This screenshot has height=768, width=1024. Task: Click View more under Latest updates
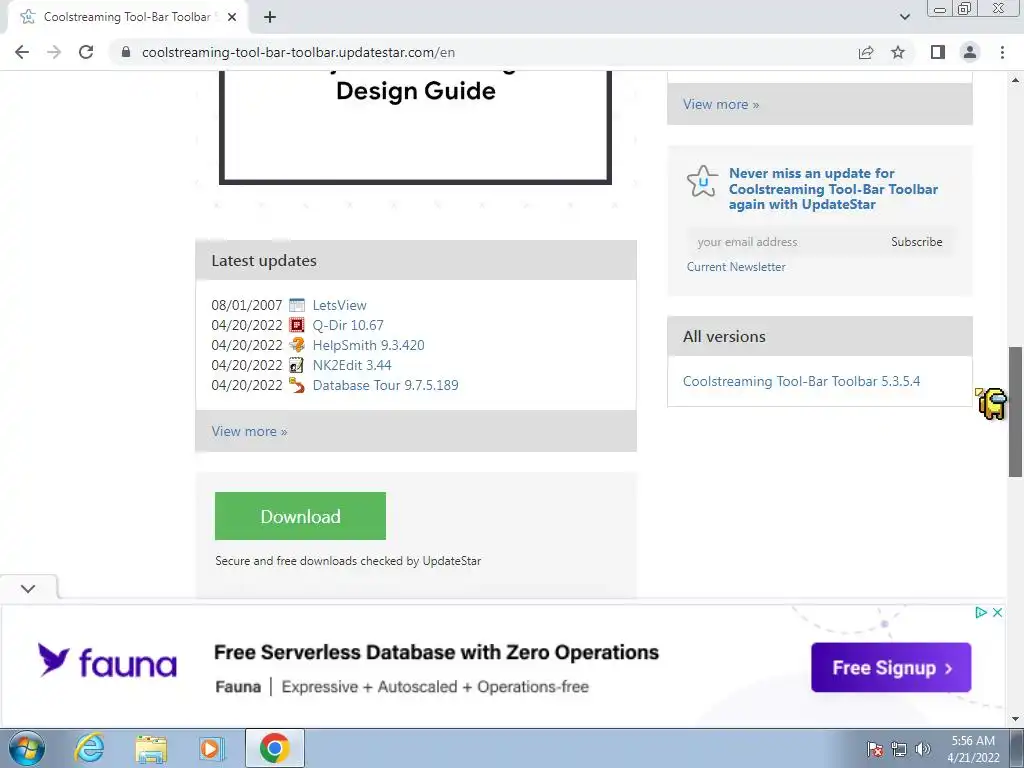pos(249,431)
